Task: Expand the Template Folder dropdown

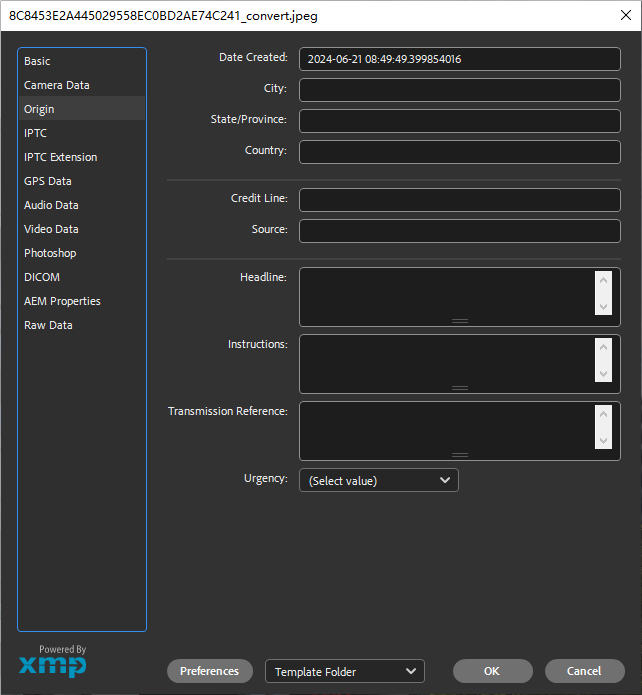Action: [x=345, y=672]
